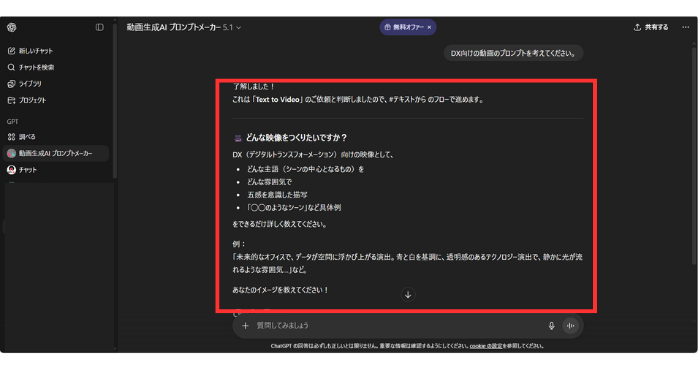
Task: Start a new chat with 新しいチャット
Action: [x=30, y=51]
